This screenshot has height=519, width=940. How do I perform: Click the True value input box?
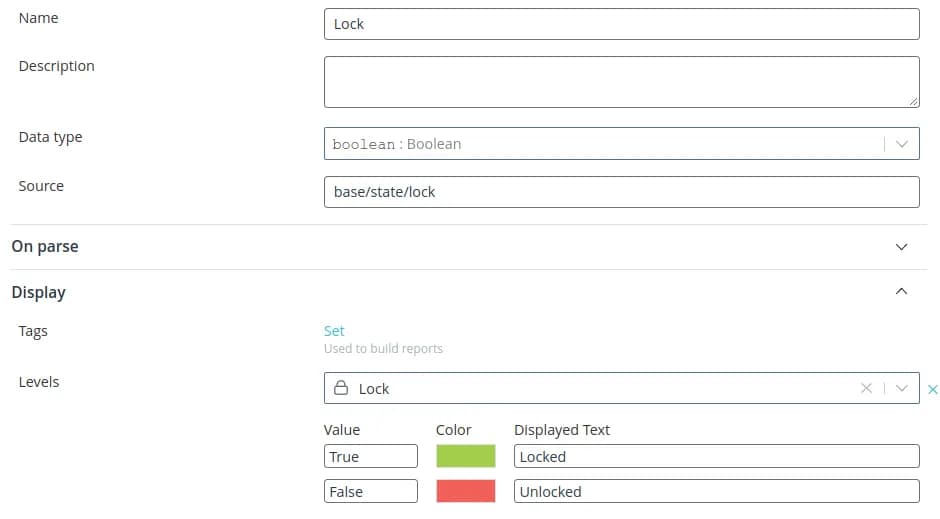click(370, 456)
